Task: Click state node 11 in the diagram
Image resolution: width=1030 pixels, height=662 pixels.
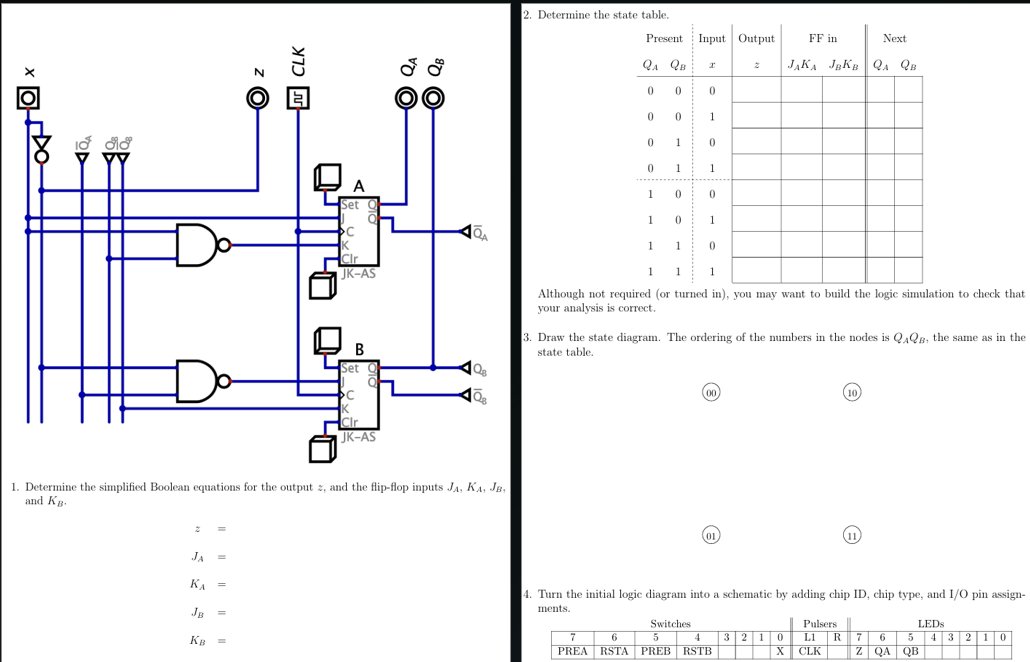Action: (x=854, y=535)
